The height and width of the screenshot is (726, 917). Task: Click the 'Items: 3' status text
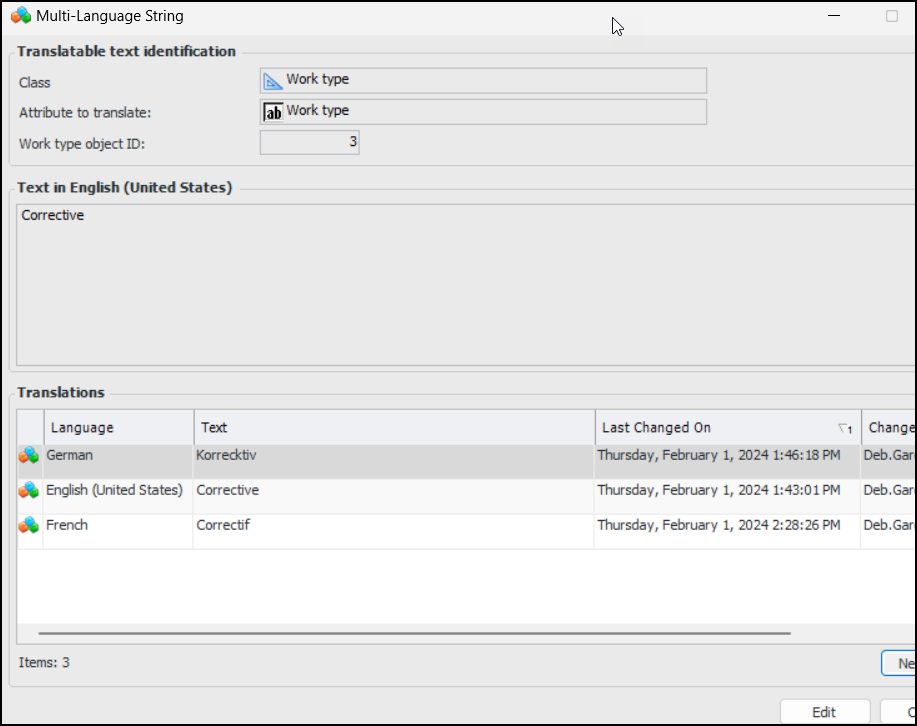44,662
